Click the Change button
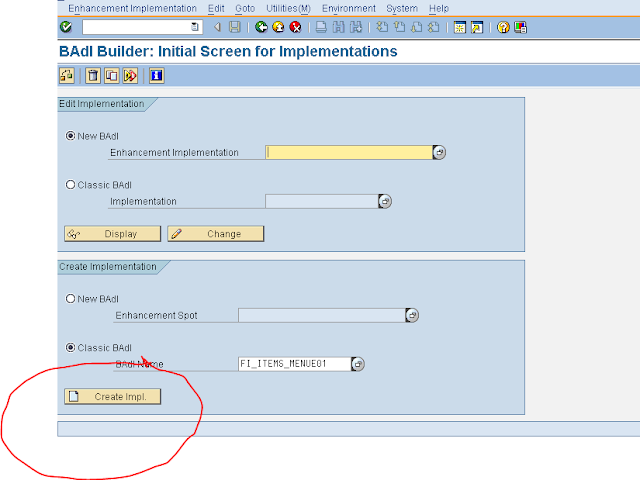 [x=216, y=234]
